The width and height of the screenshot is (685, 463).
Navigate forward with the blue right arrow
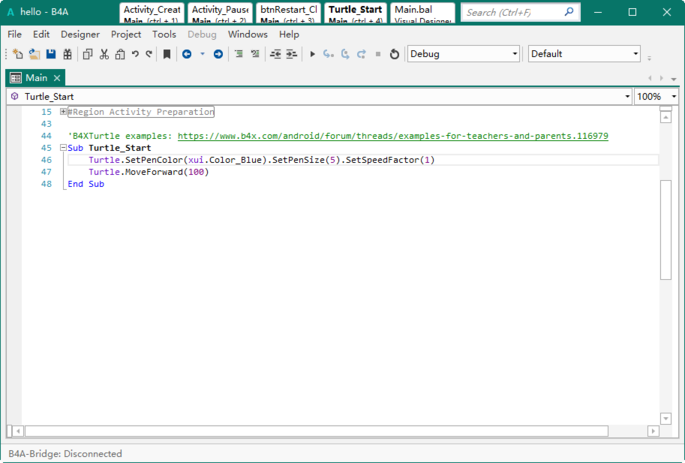pos(218,54)
